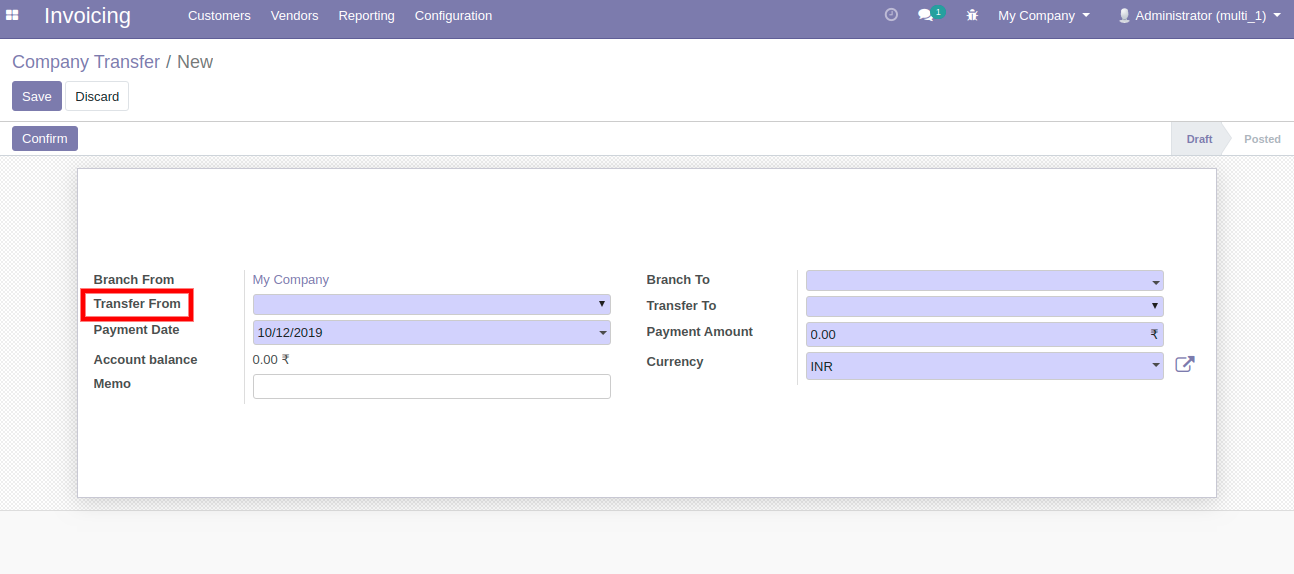The image size is (1294, 574).
Task: Open the Customers menu
Action: point(219,16)
